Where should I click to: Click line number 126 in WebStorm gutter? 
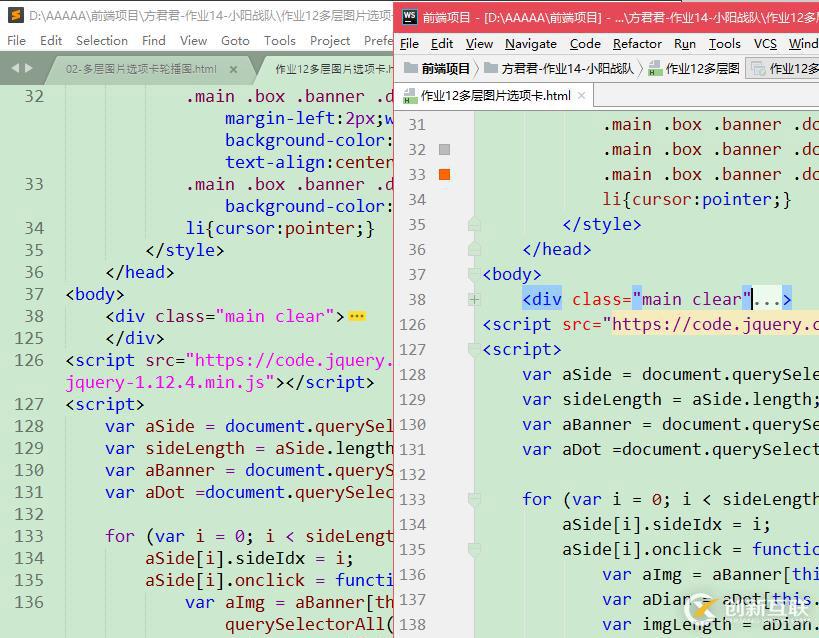tap(413, 324)
